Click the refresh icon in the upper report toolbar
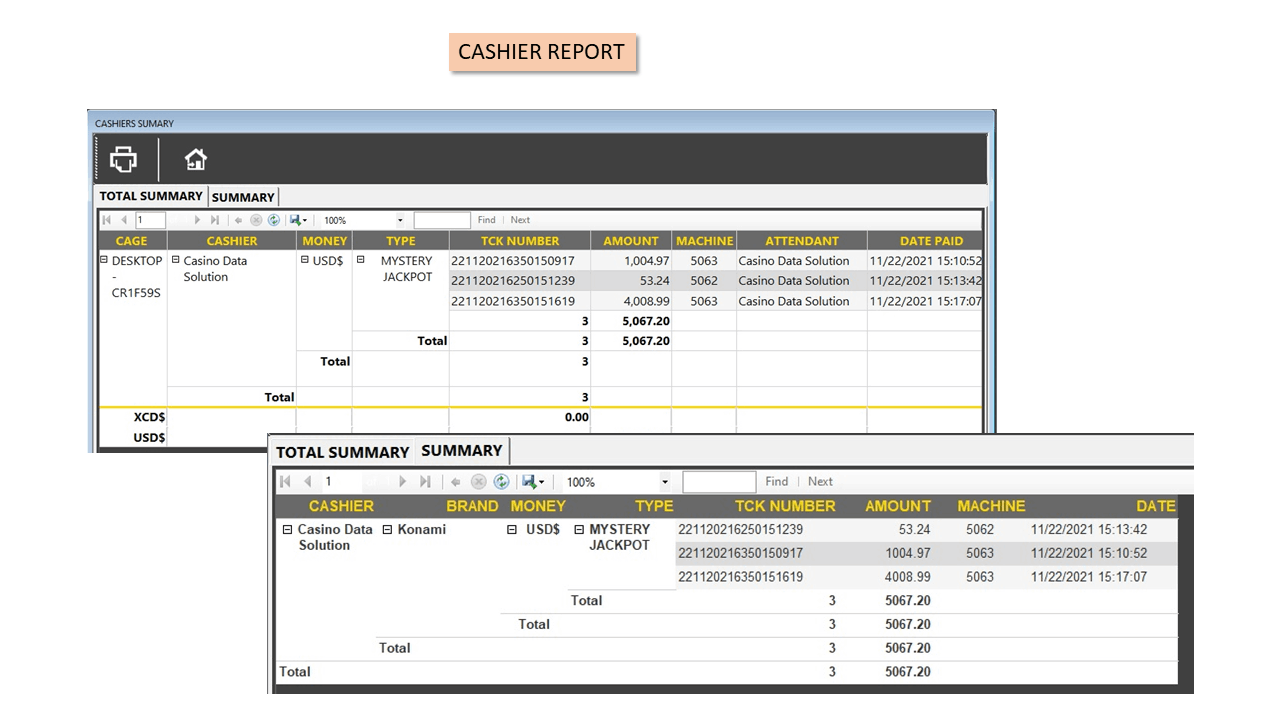The height and width of the screenshot is (720, 1280). pyautogui.click(x=273, y=220)
